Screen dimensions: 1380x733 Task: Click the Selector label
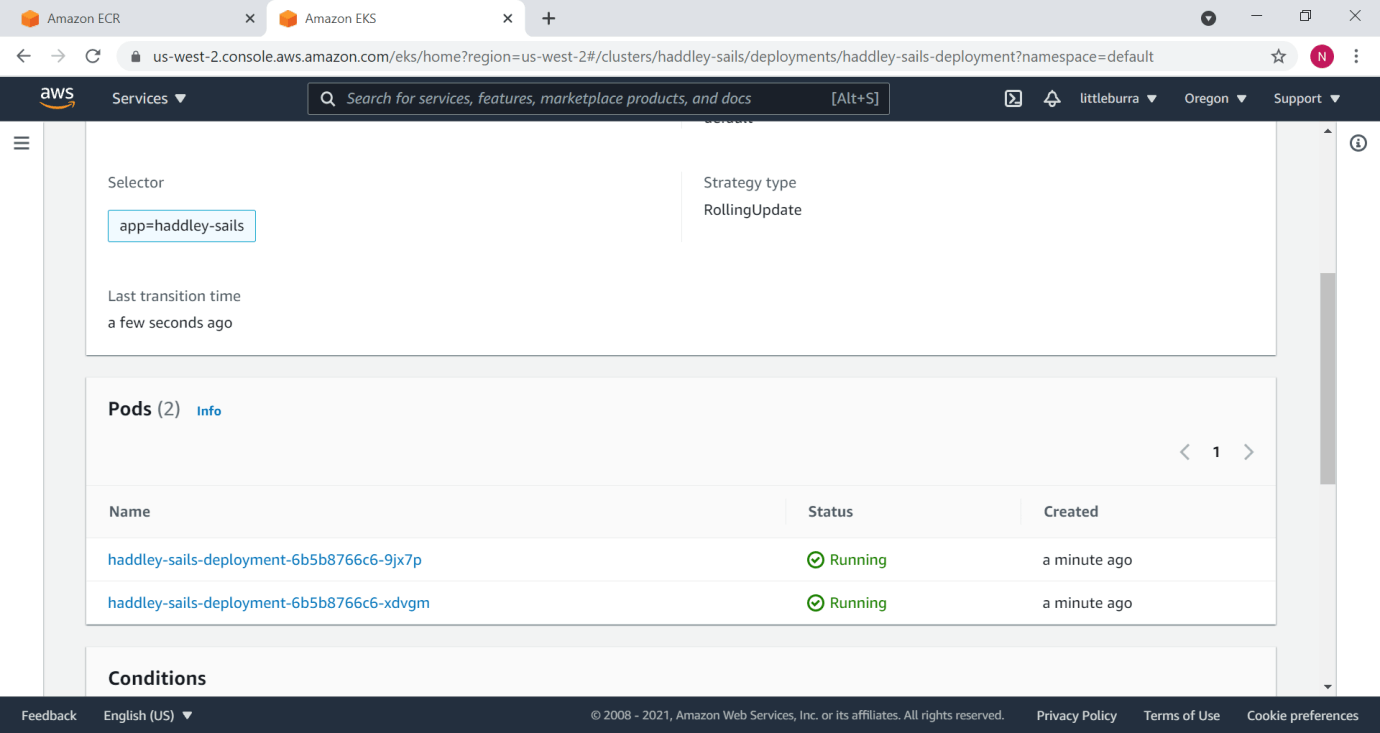[136, 183]
